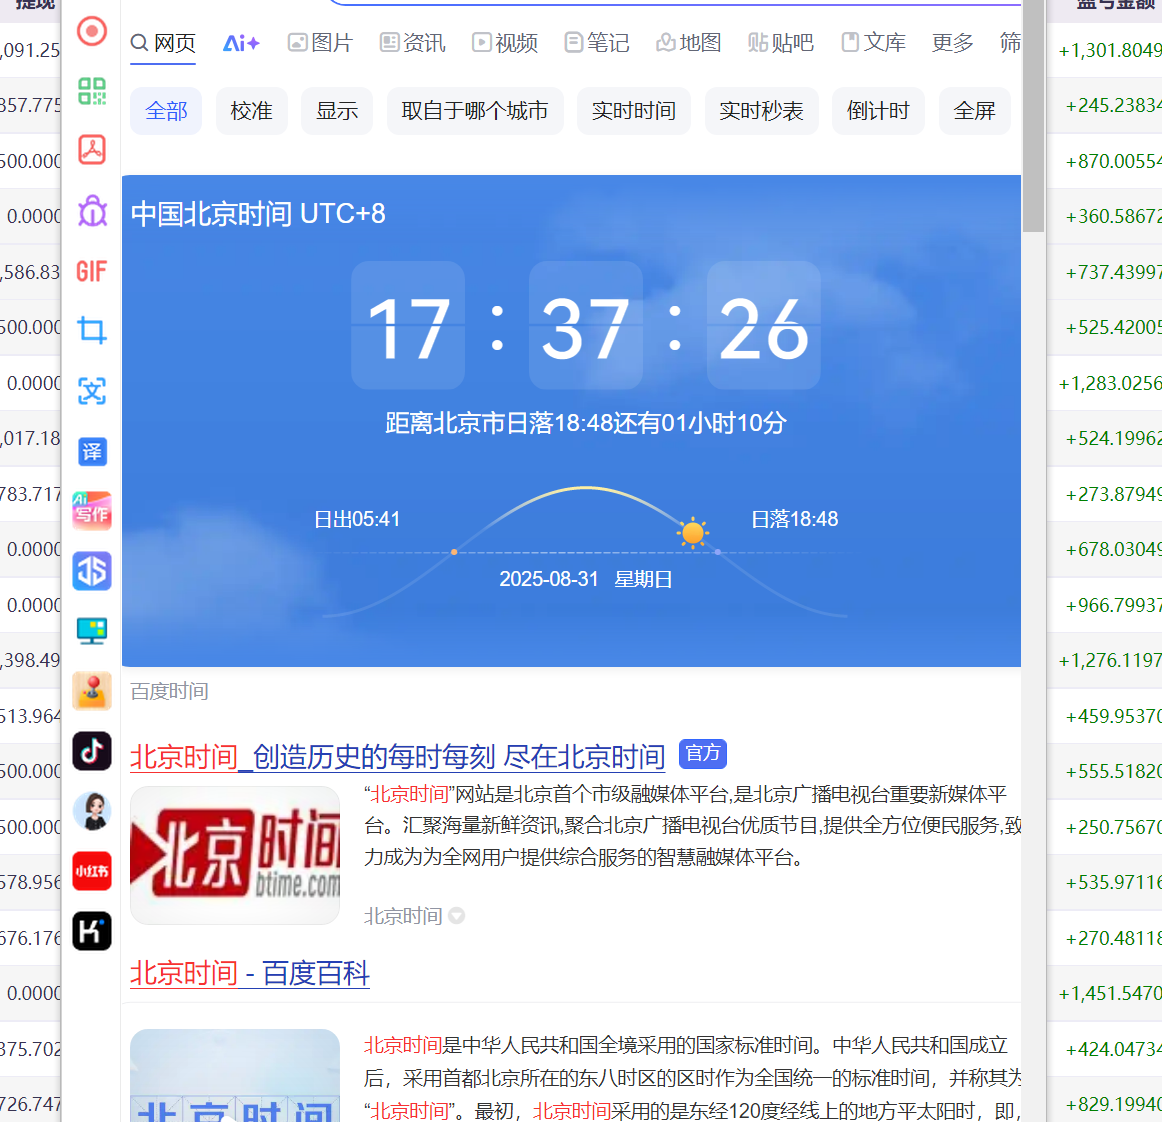Click the joystick game icon in sidebar
Screen dimensions: 1162x1122
[92, 691]
